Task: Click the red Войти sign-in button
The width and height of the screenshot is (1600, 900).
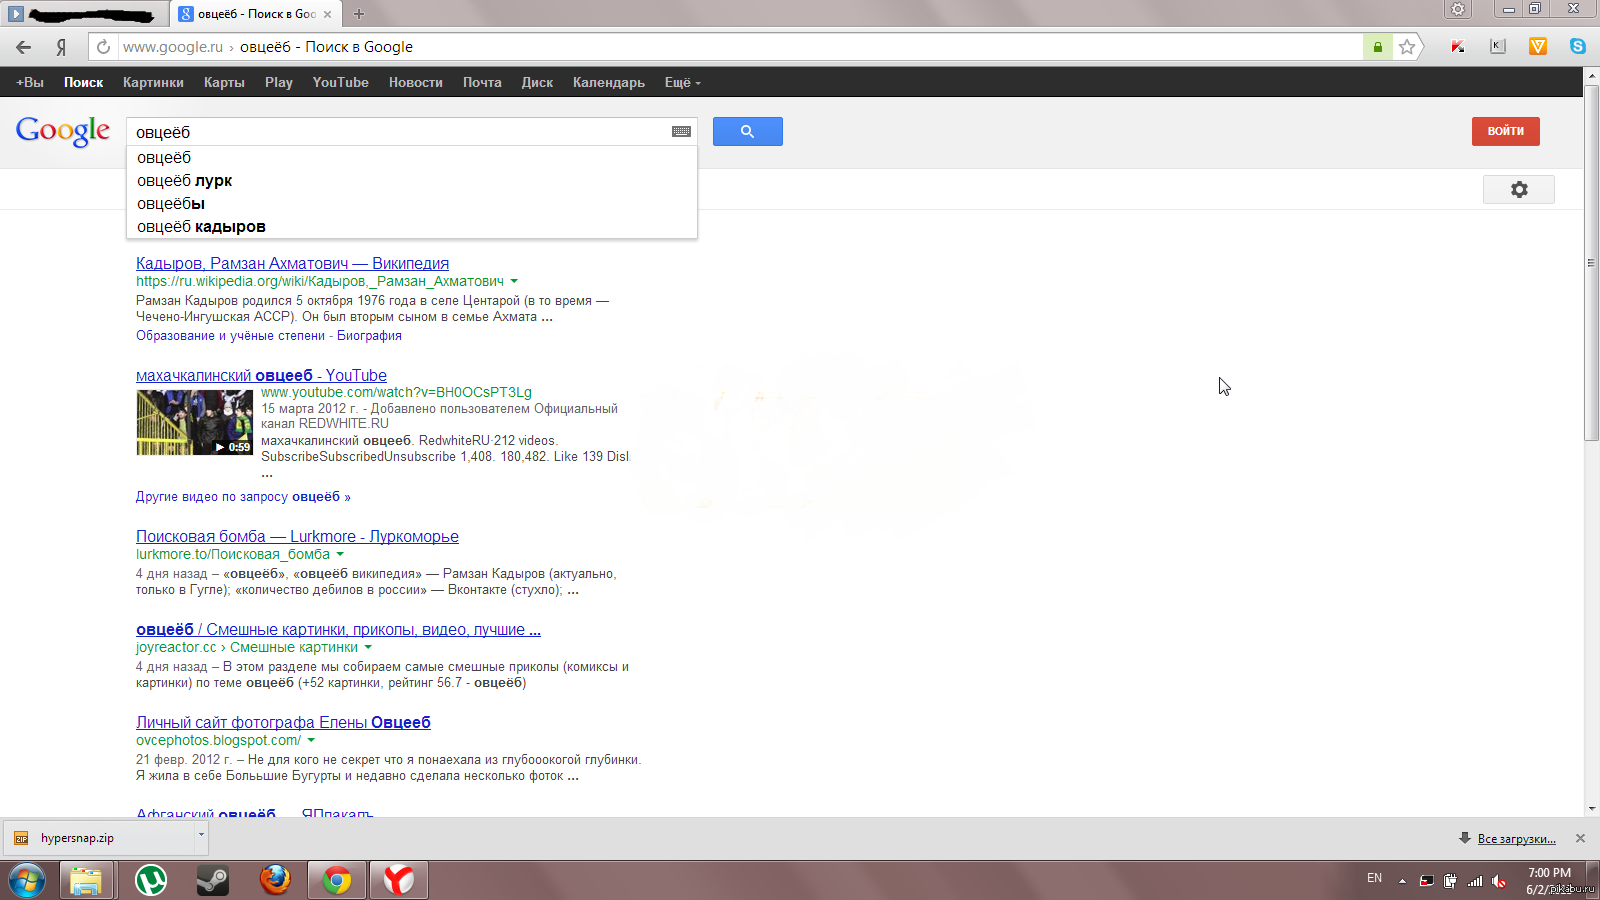Action: [x=1505, y=131]
